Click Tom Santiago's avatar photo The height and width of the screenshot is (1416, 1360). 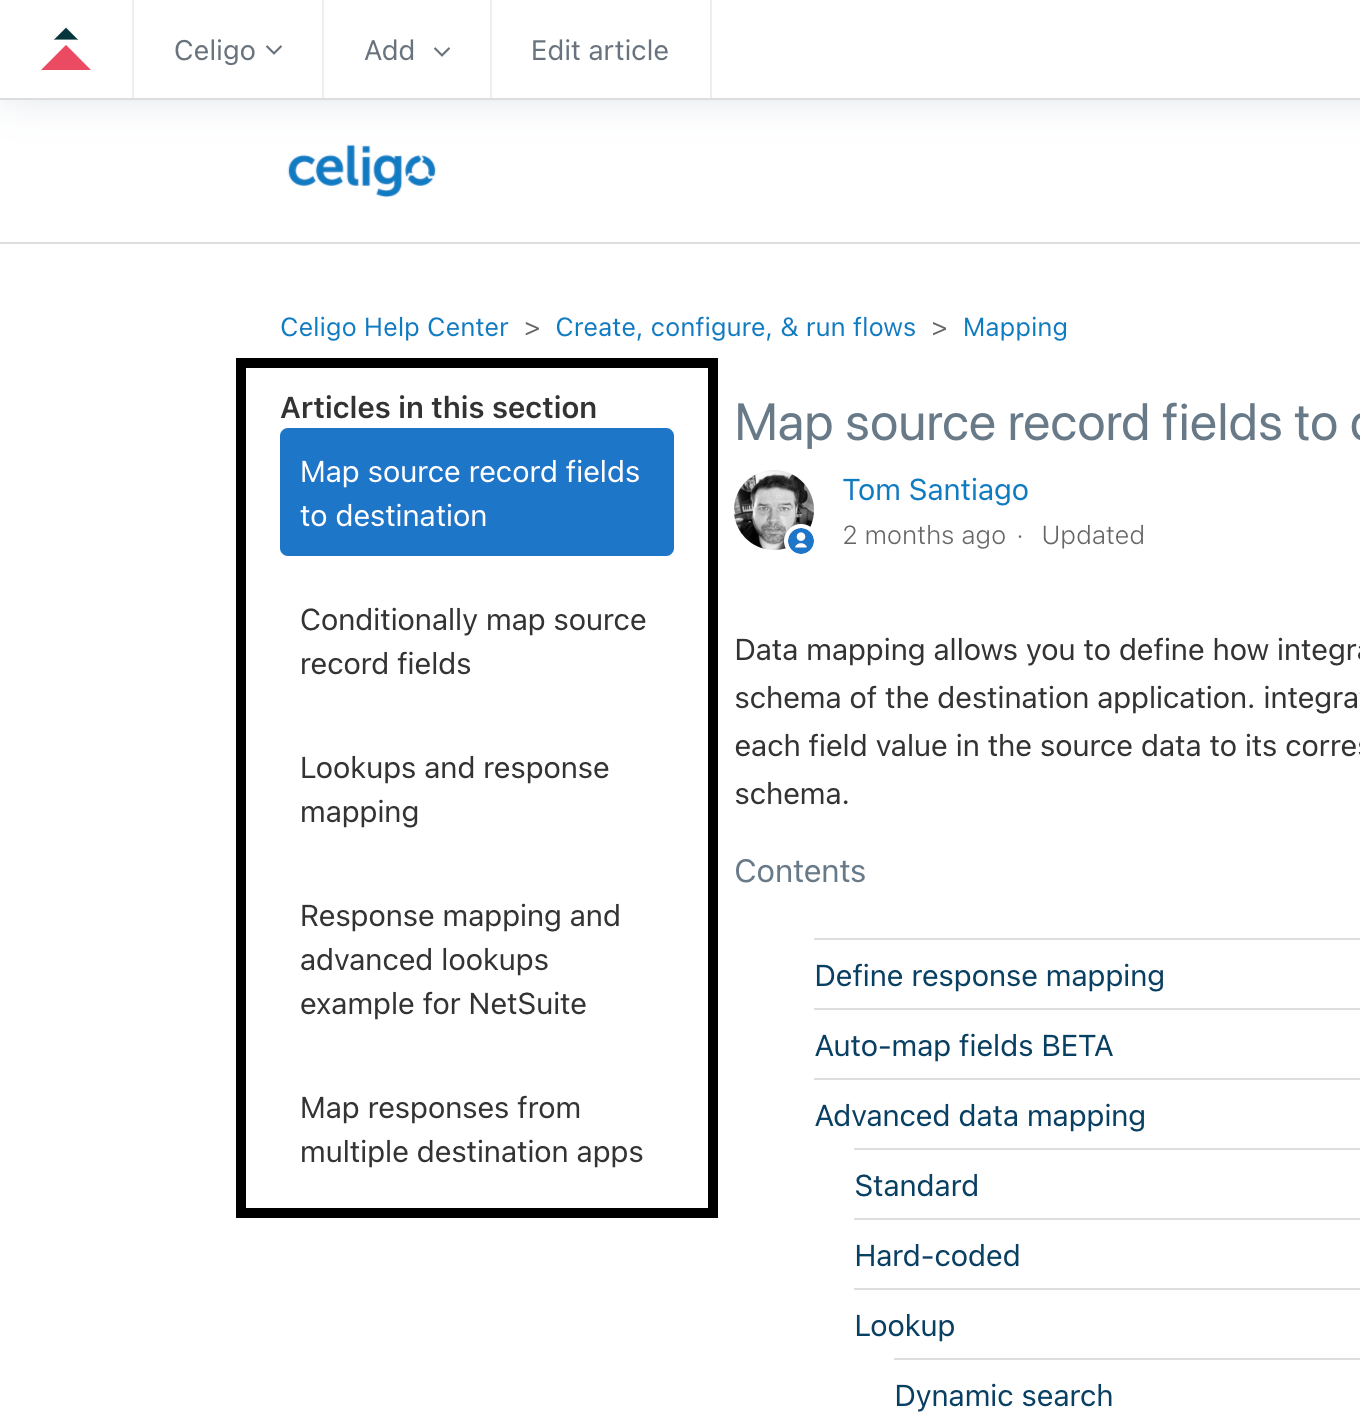click(774, 510)
